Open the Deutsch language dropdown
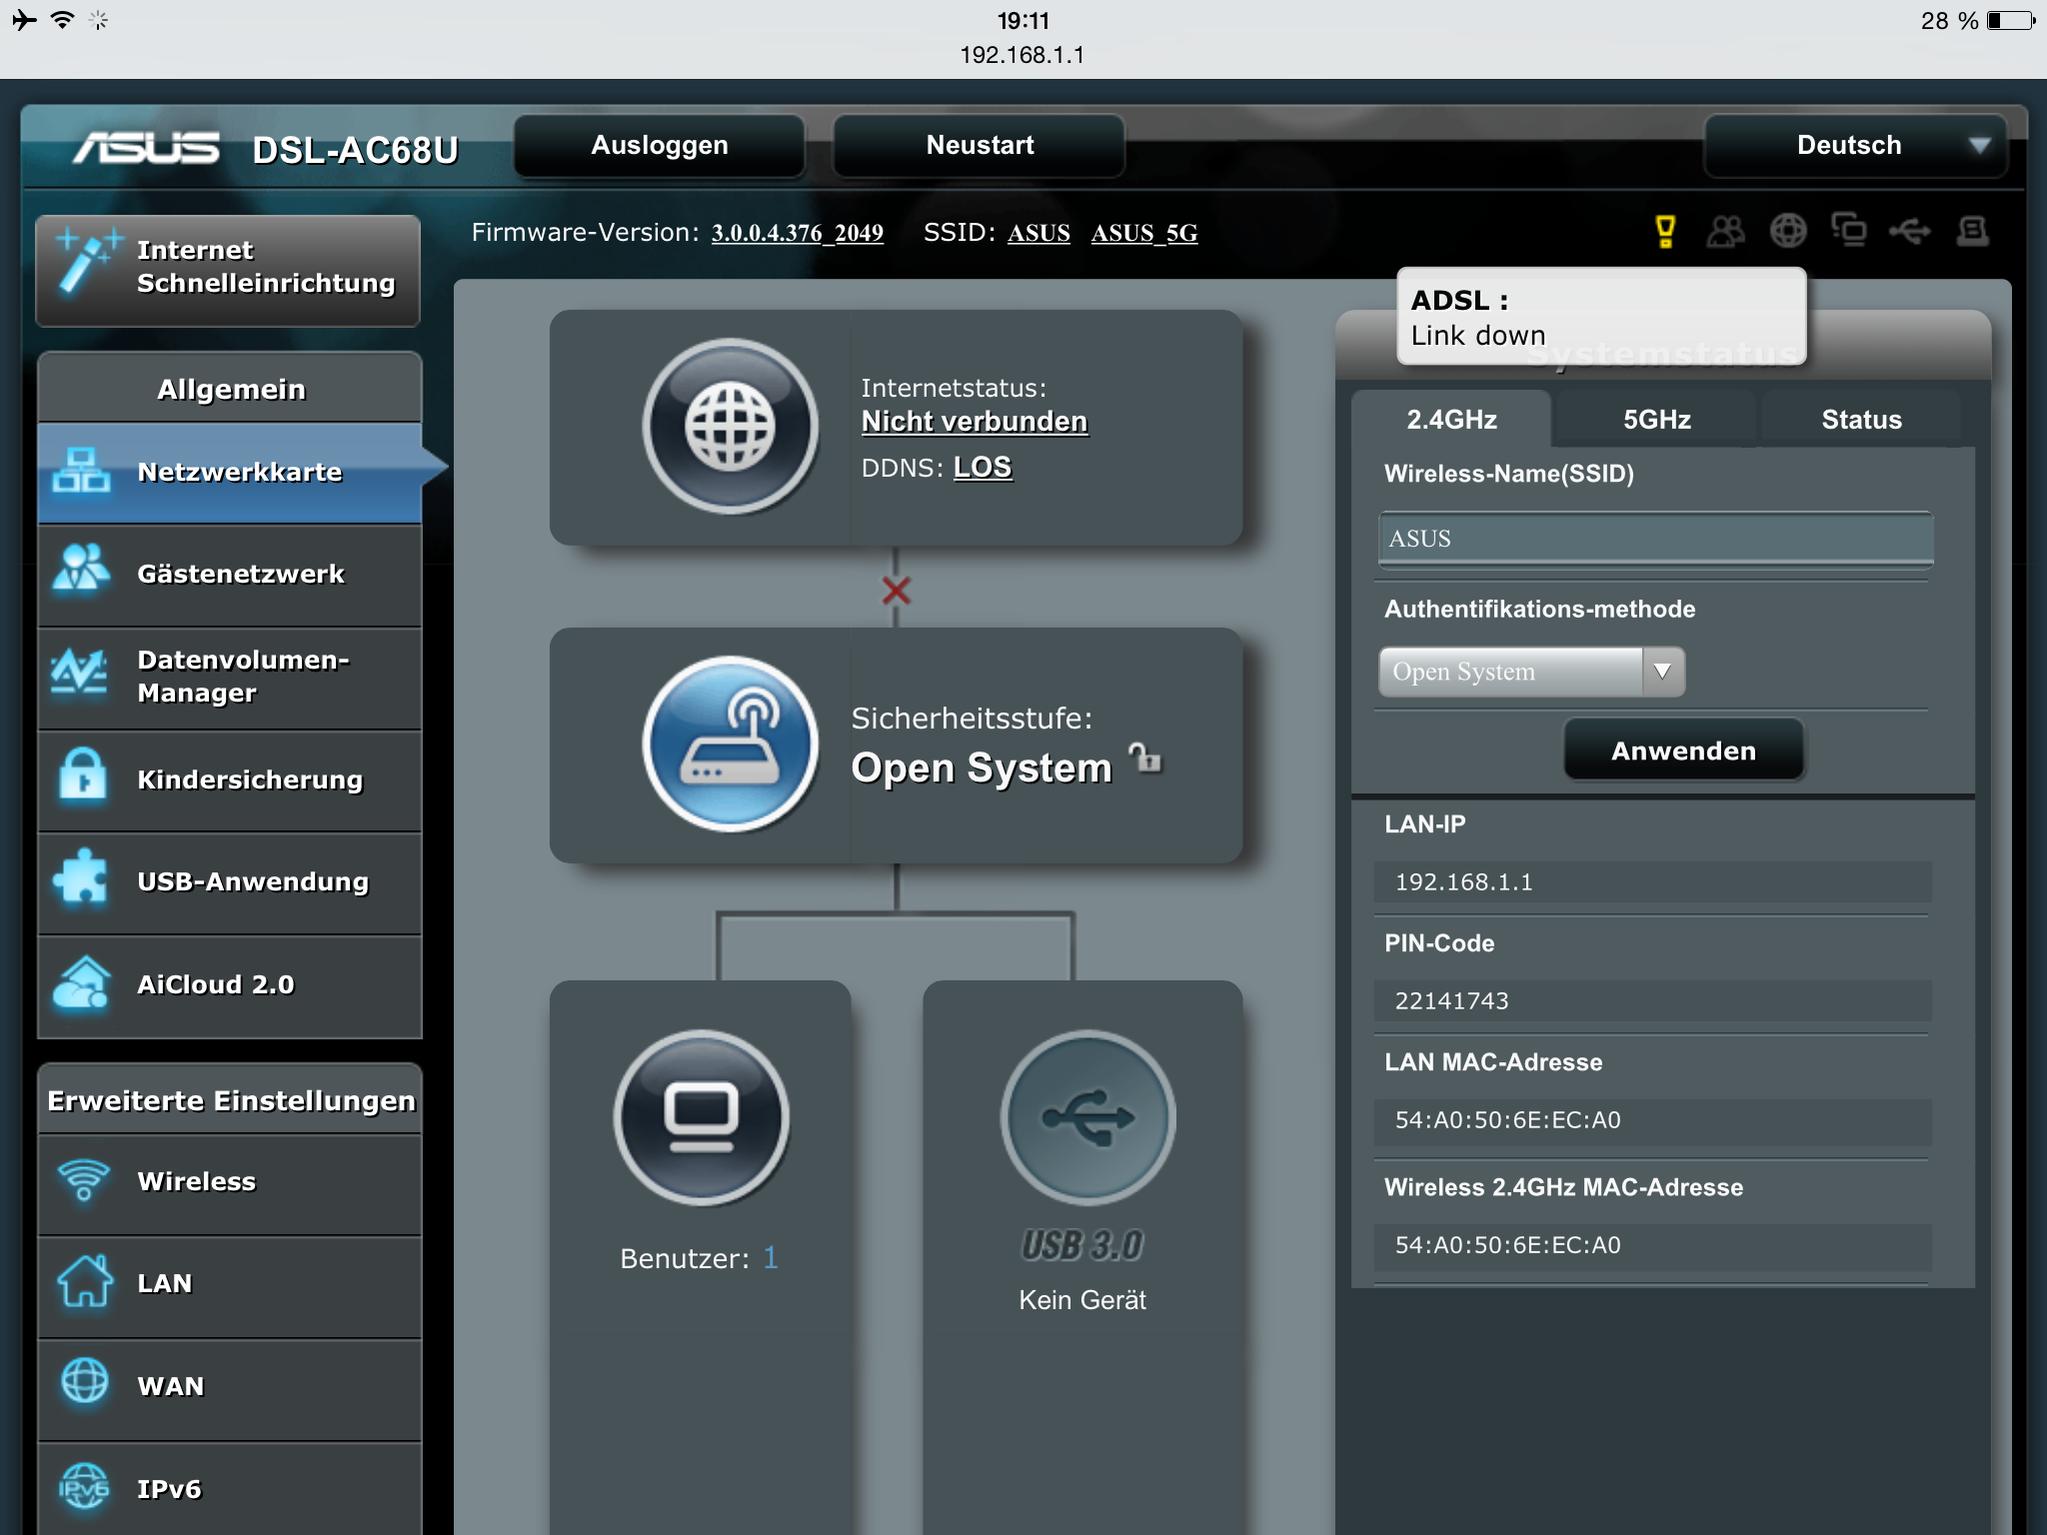The height and width of the screenshot is (1535, 2047). pyautogui.click(x=1855, y=145)
